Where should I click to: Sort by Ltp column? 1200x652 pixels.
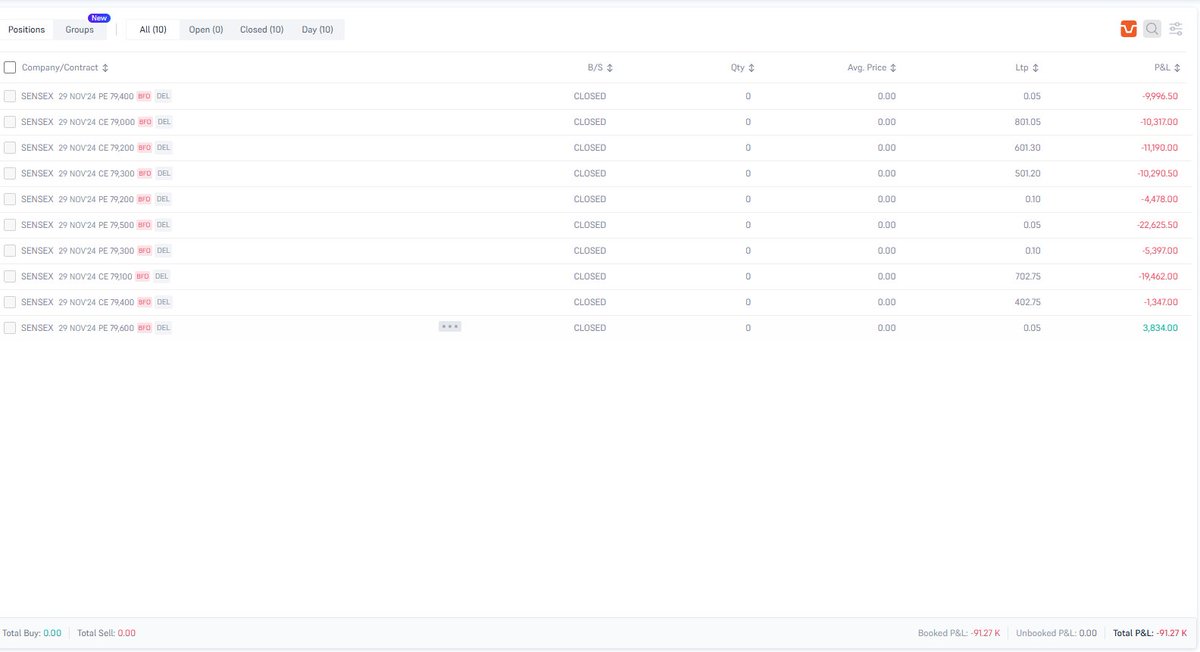(1027, 68)
